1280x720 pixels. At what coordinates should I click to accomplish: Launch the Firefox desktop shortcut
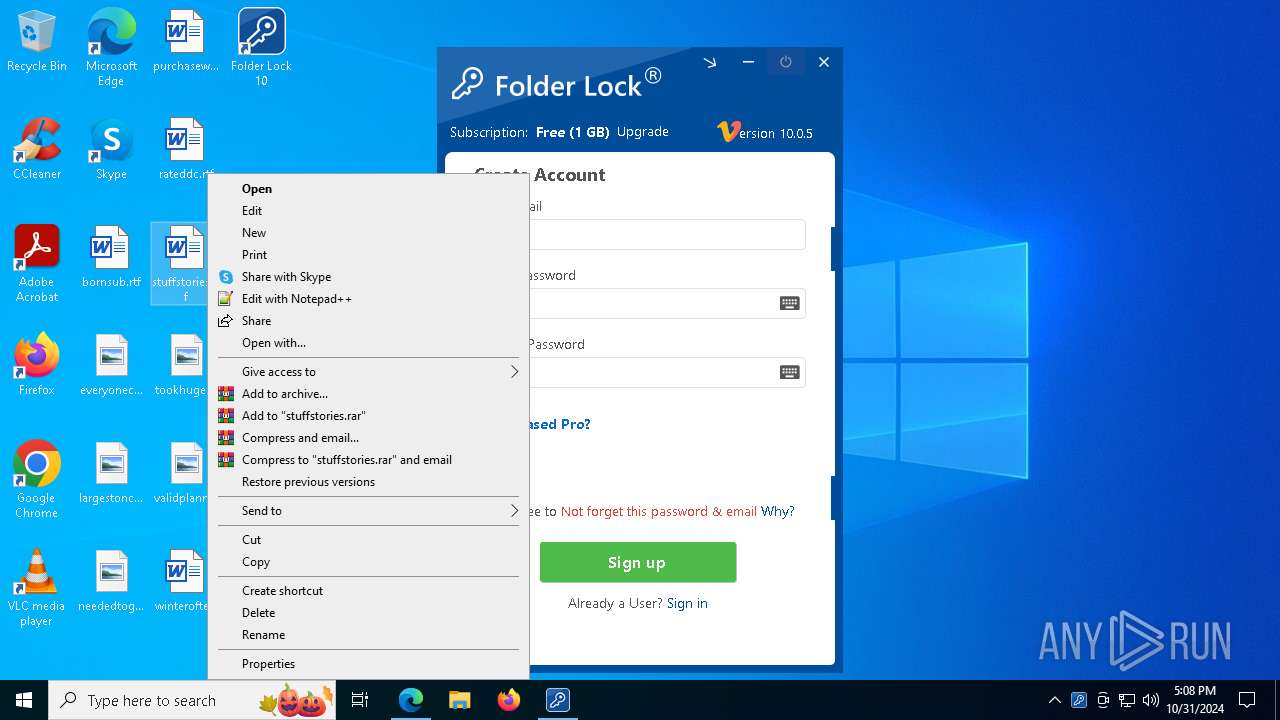37,366
